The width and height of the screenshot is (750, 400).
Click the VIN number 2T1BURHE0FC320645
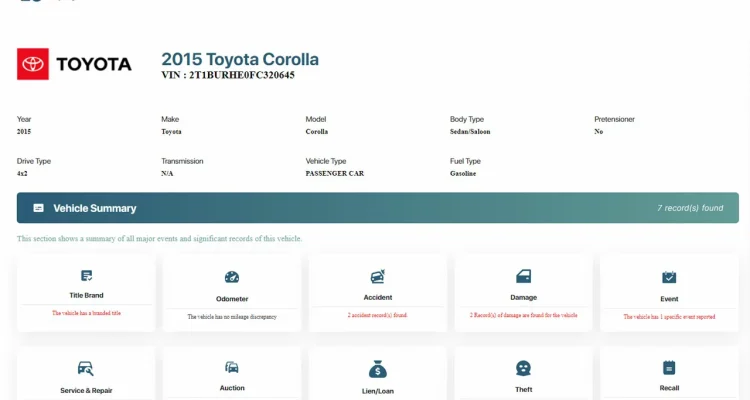(x=242, y=75)
